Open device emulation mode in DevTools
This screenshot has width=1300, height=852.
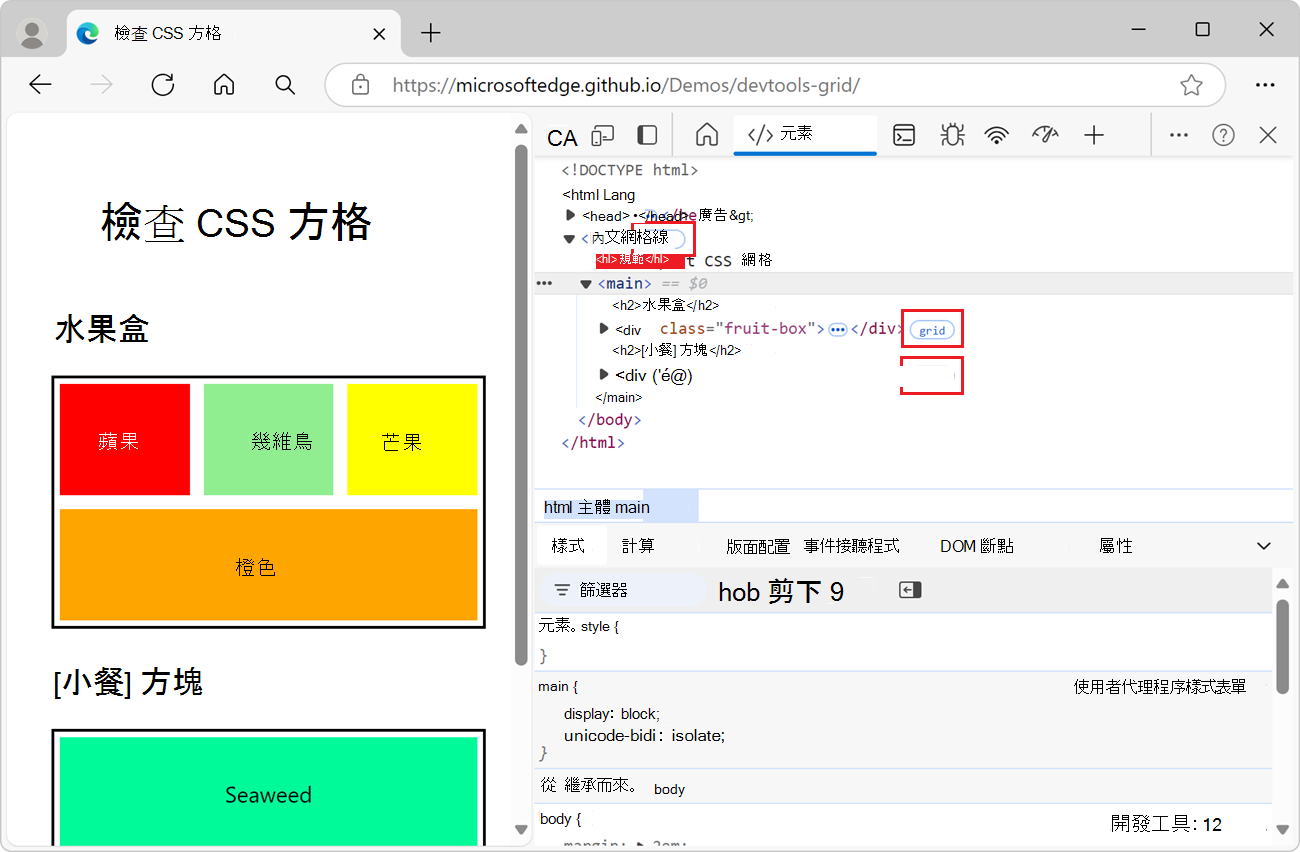pyautogui.click(x=602, y=133)
